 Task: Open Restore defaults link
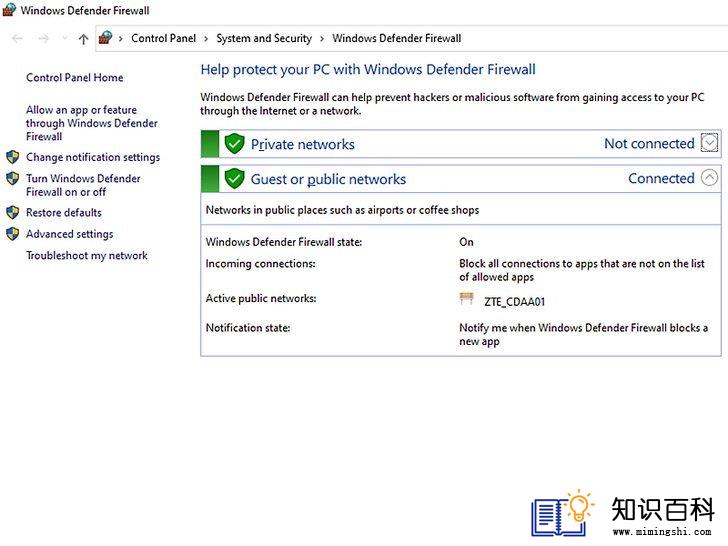(64, 213)
